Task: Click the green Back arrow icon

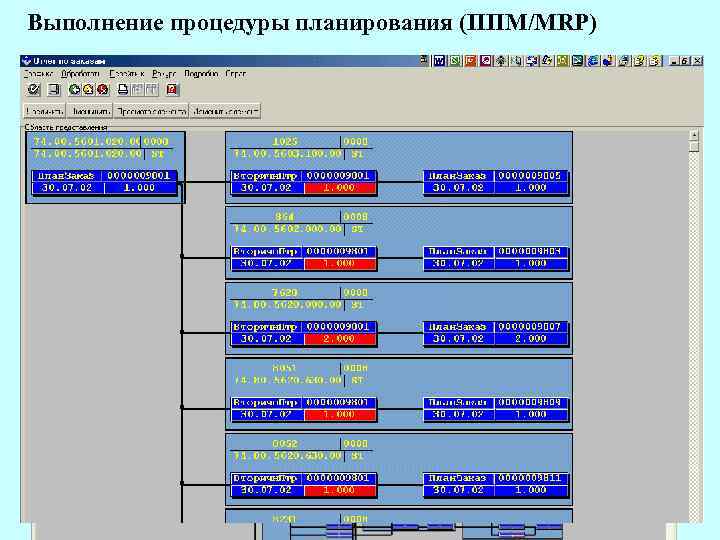Action: (x=74, y=89)
